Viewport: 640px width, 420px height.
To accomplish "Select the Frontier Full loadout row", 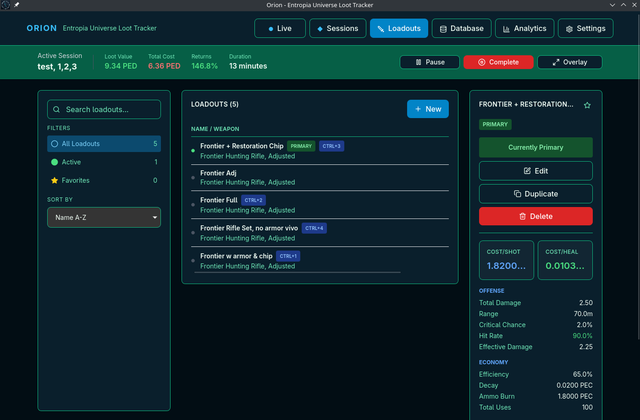I will pos(320,205).
